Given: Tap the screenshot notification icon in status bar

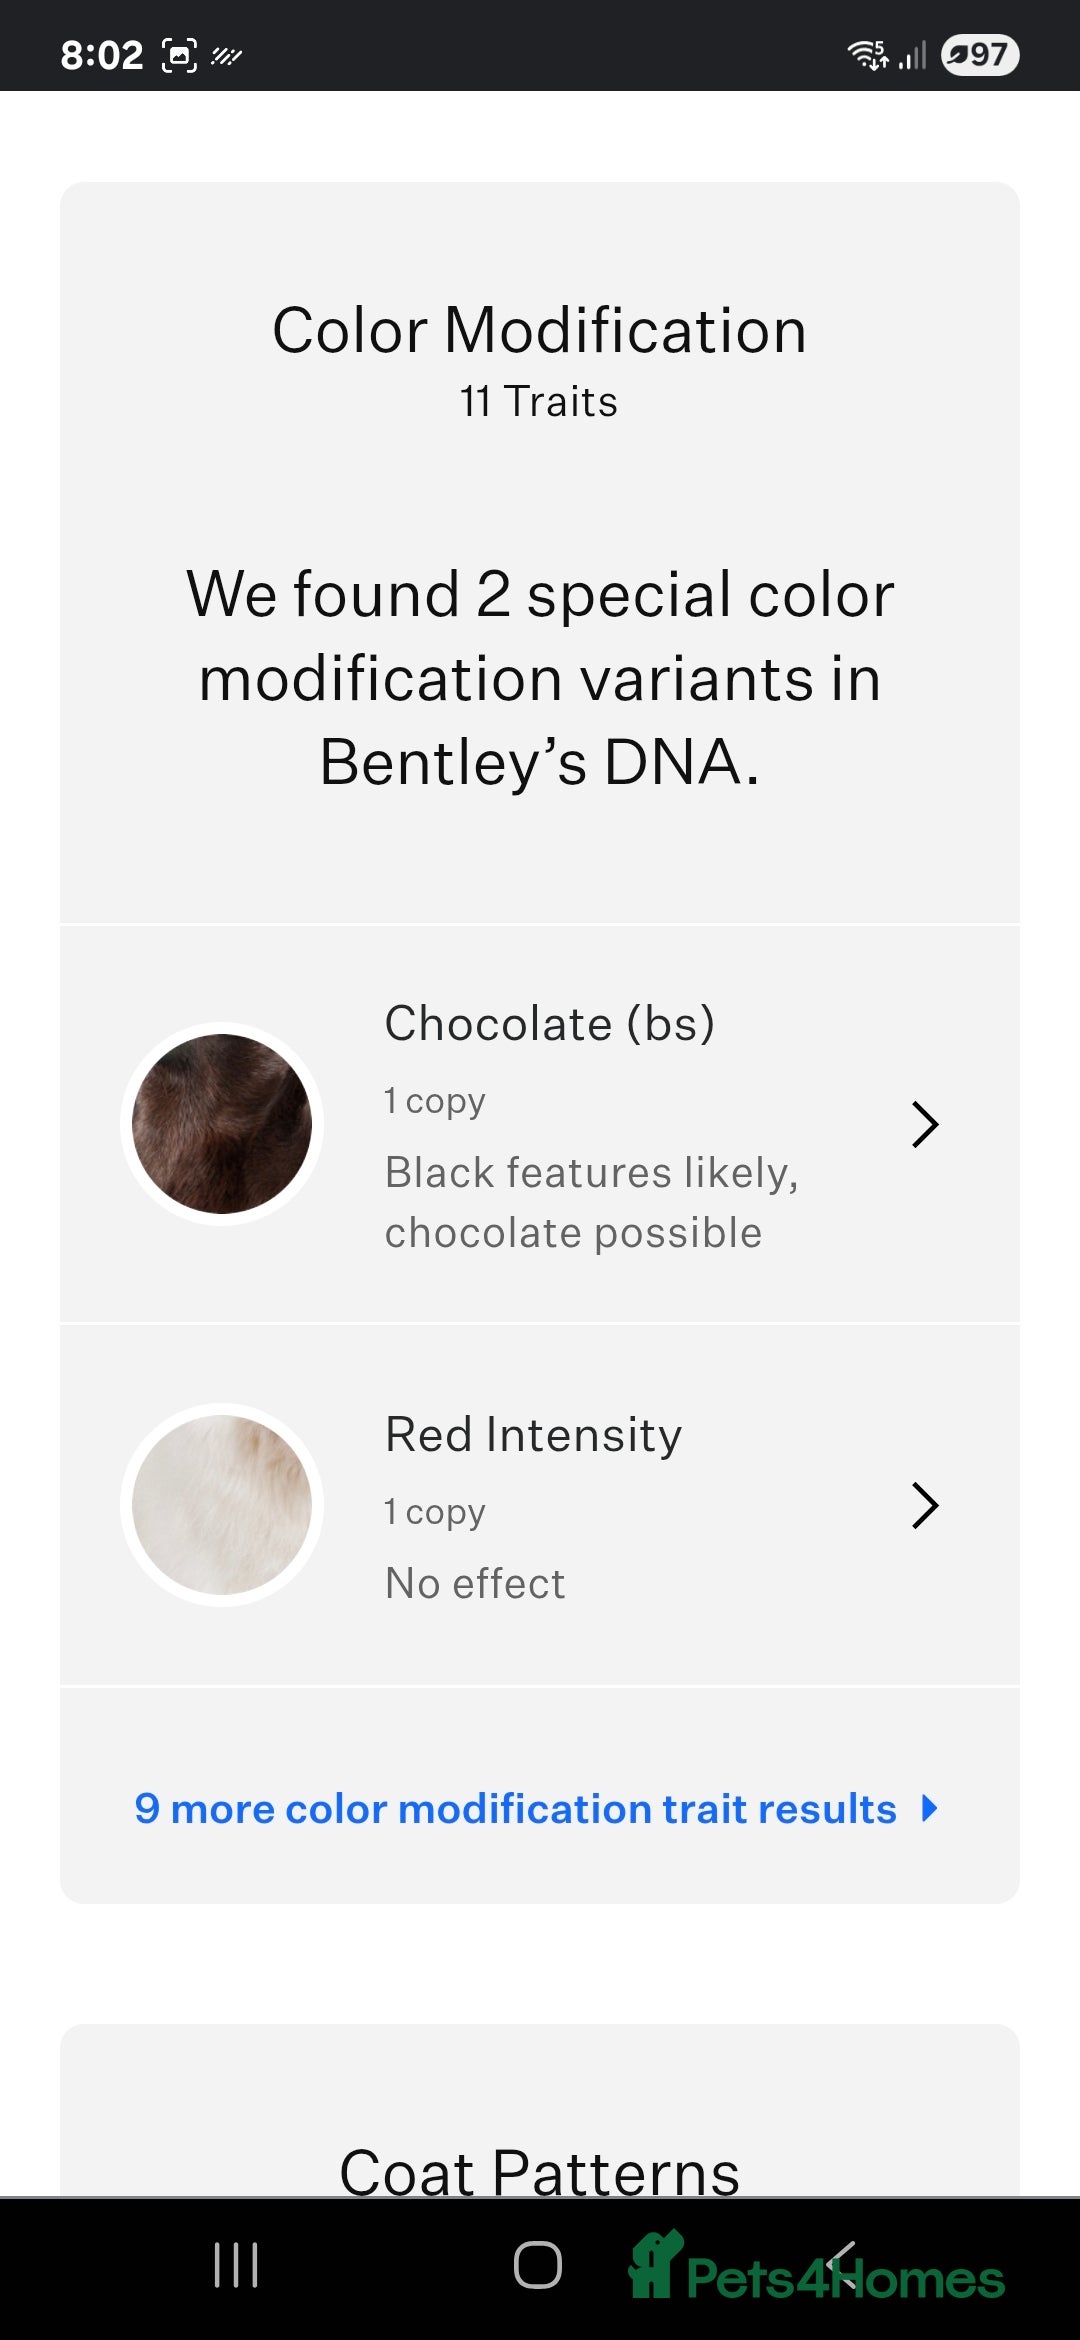Looking at the screenshot, I should [179, 55].
